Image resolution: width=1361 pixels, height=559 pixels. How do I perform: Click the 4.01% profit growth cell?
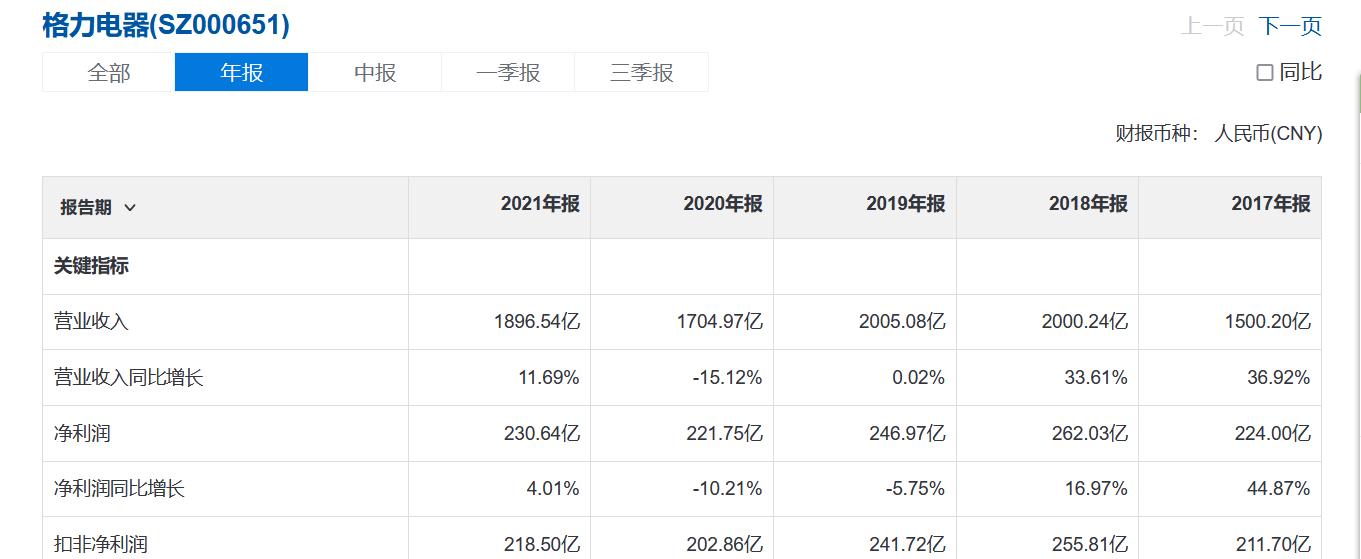(x=499, y=489)
